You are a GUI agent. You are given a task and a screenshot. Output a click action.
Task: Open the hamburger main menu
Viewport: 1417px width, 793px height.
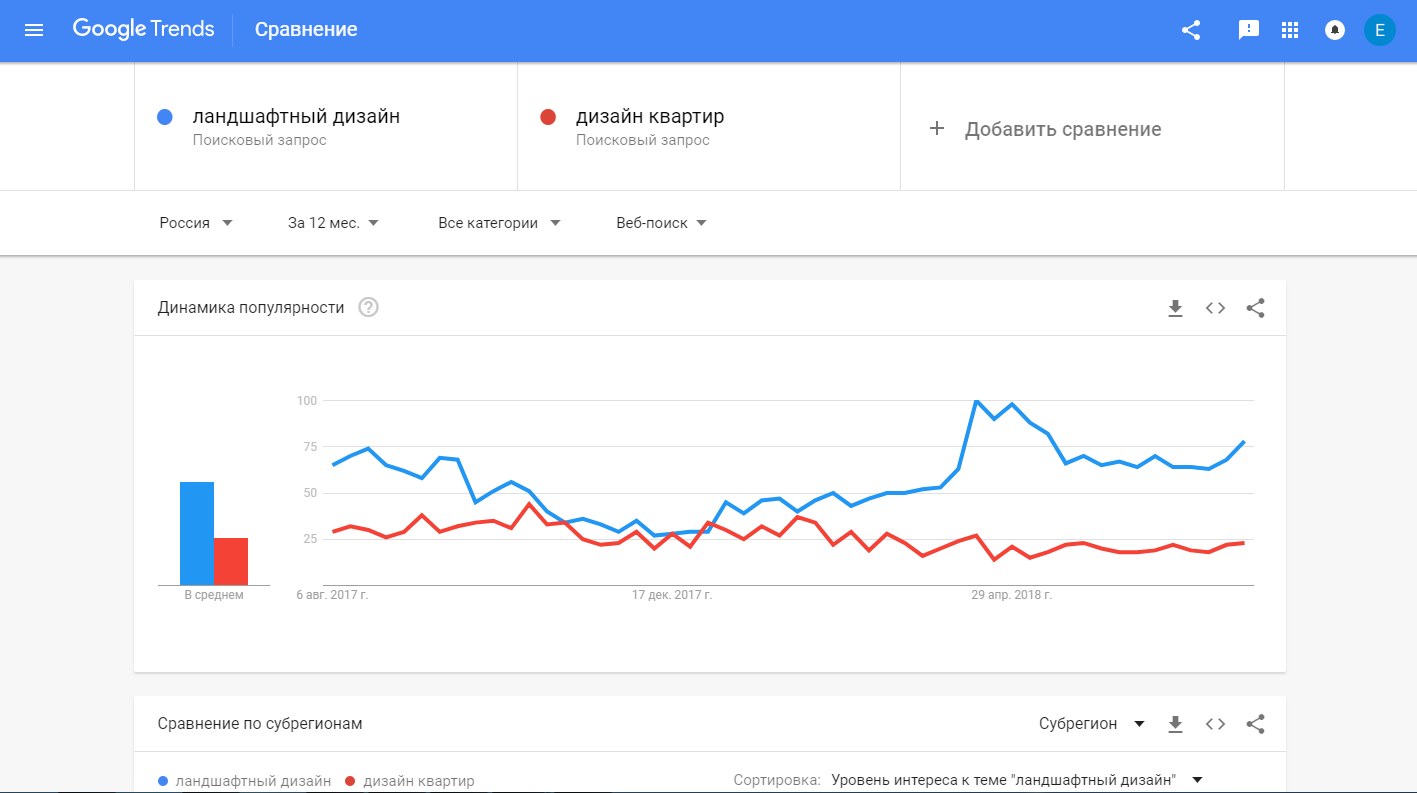click(34, 30)
